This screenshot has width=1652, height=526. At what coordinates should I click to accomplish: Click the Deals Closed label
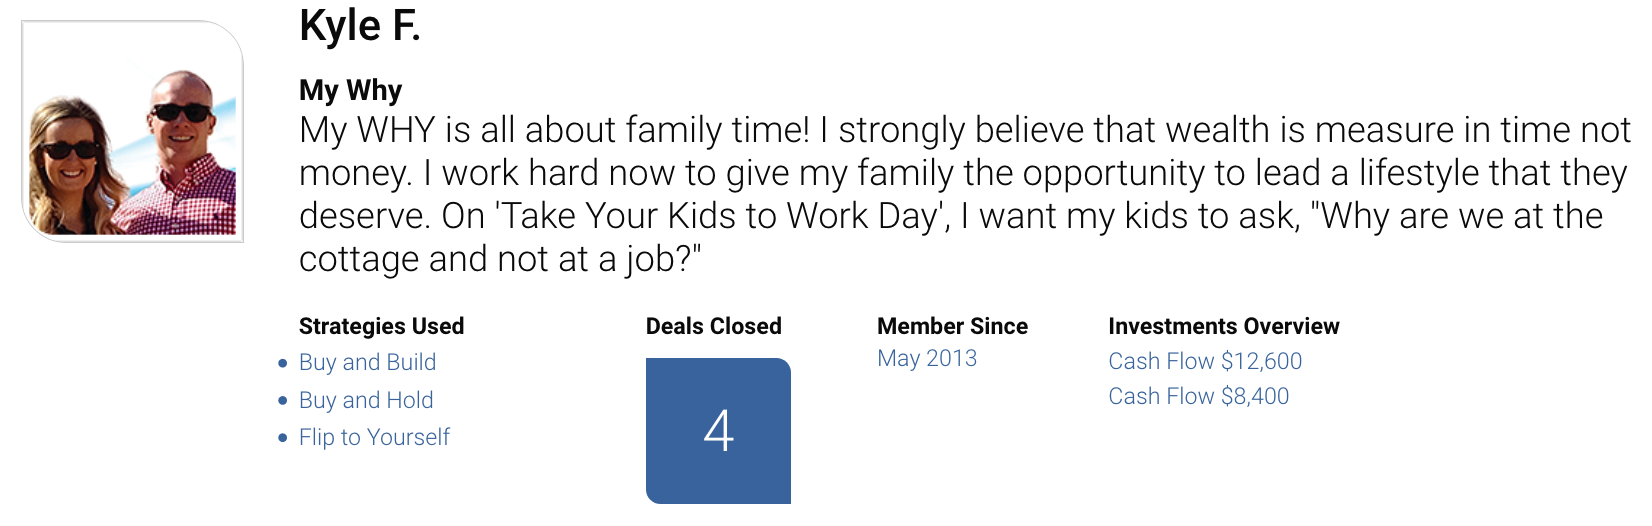tap(714, 326)
